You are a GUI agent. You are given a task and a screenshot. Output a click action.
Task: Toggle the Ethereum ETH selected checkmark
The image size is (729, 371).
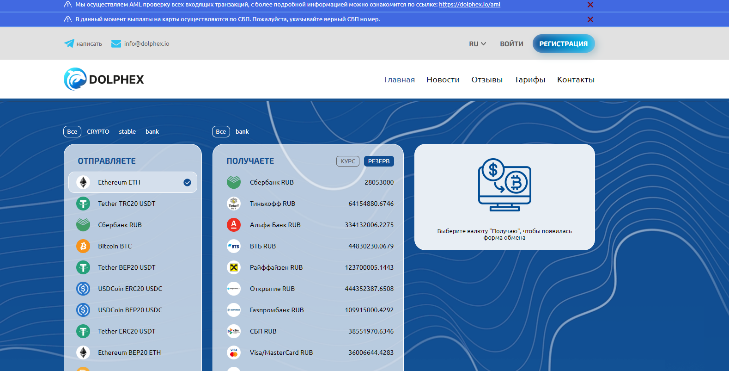pos(187,183)
